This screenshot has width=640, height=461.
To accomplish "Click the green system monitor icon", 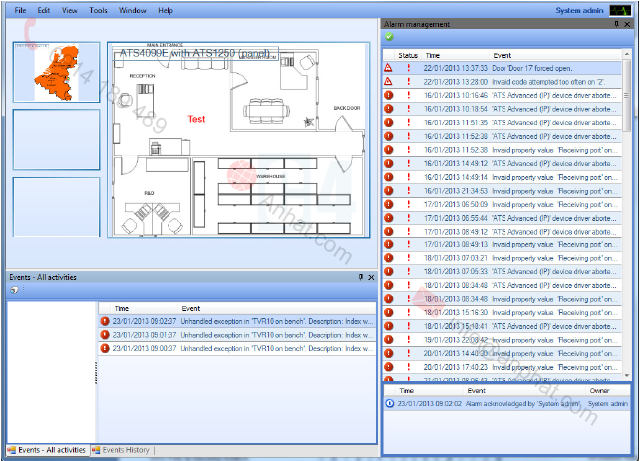I will 620,10.
